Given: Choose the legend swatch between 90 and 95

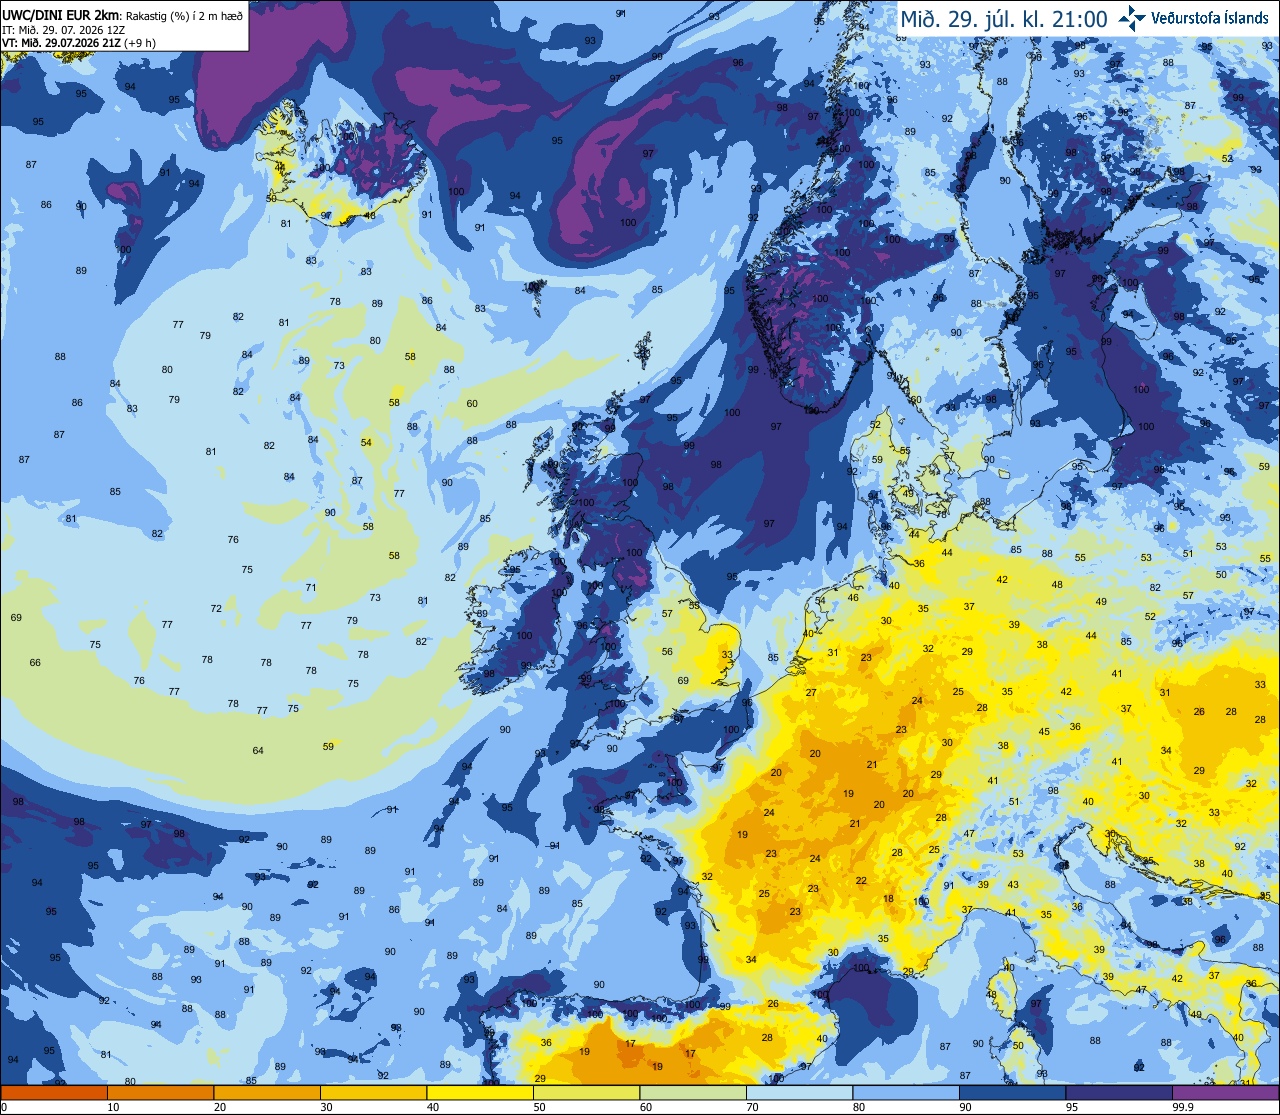Looking at the screenshot, I should click(x=1012, y=1092).
